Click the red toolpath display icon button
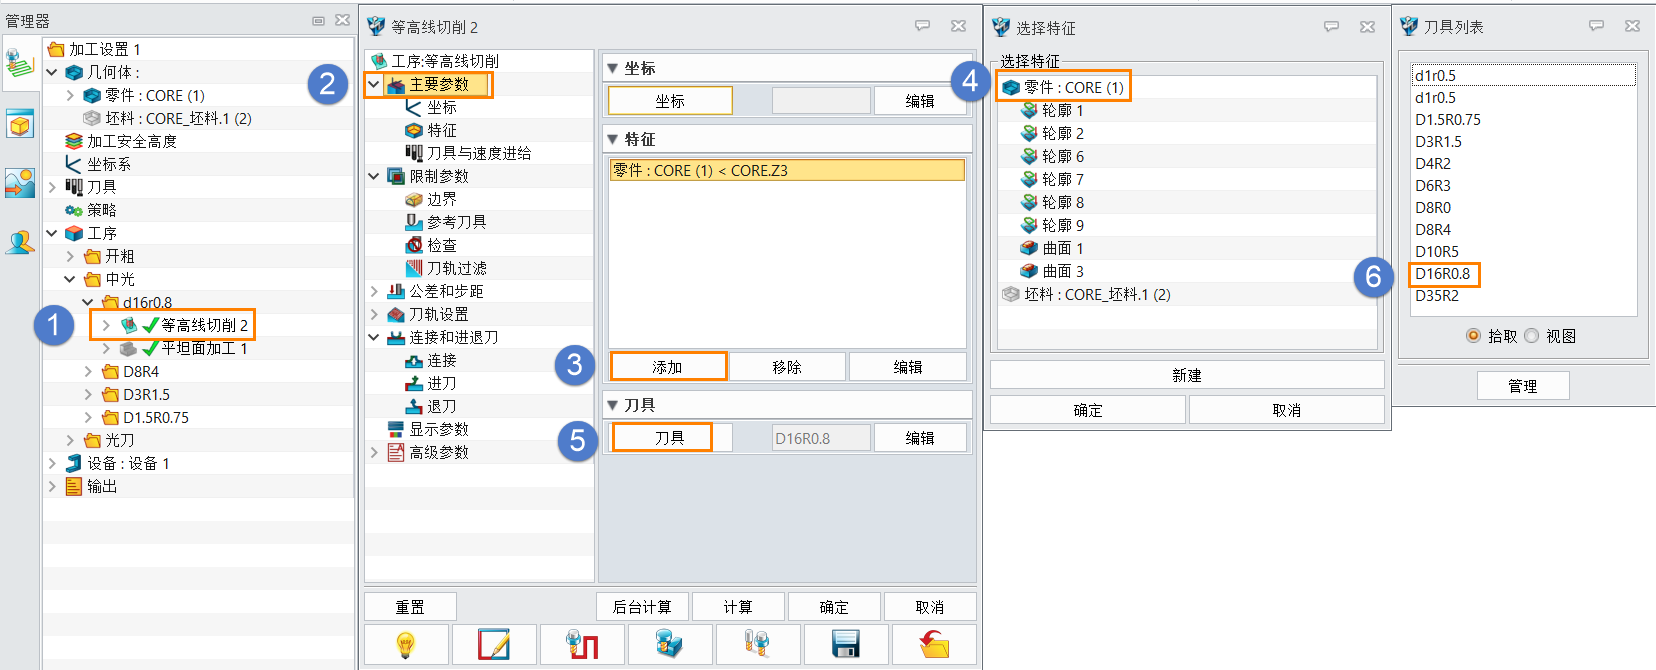This screenshot has width=1656, height=670. click(581, 645)
